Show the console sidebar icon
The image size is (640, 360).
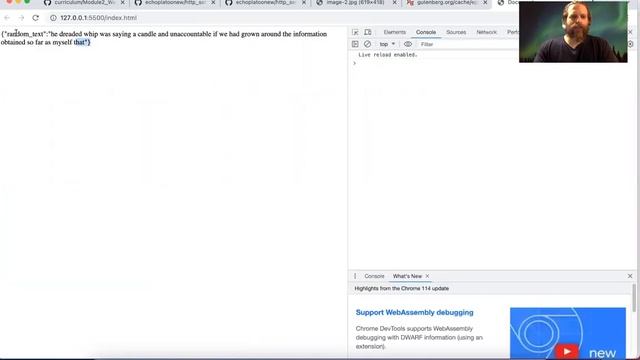(355, 44)
